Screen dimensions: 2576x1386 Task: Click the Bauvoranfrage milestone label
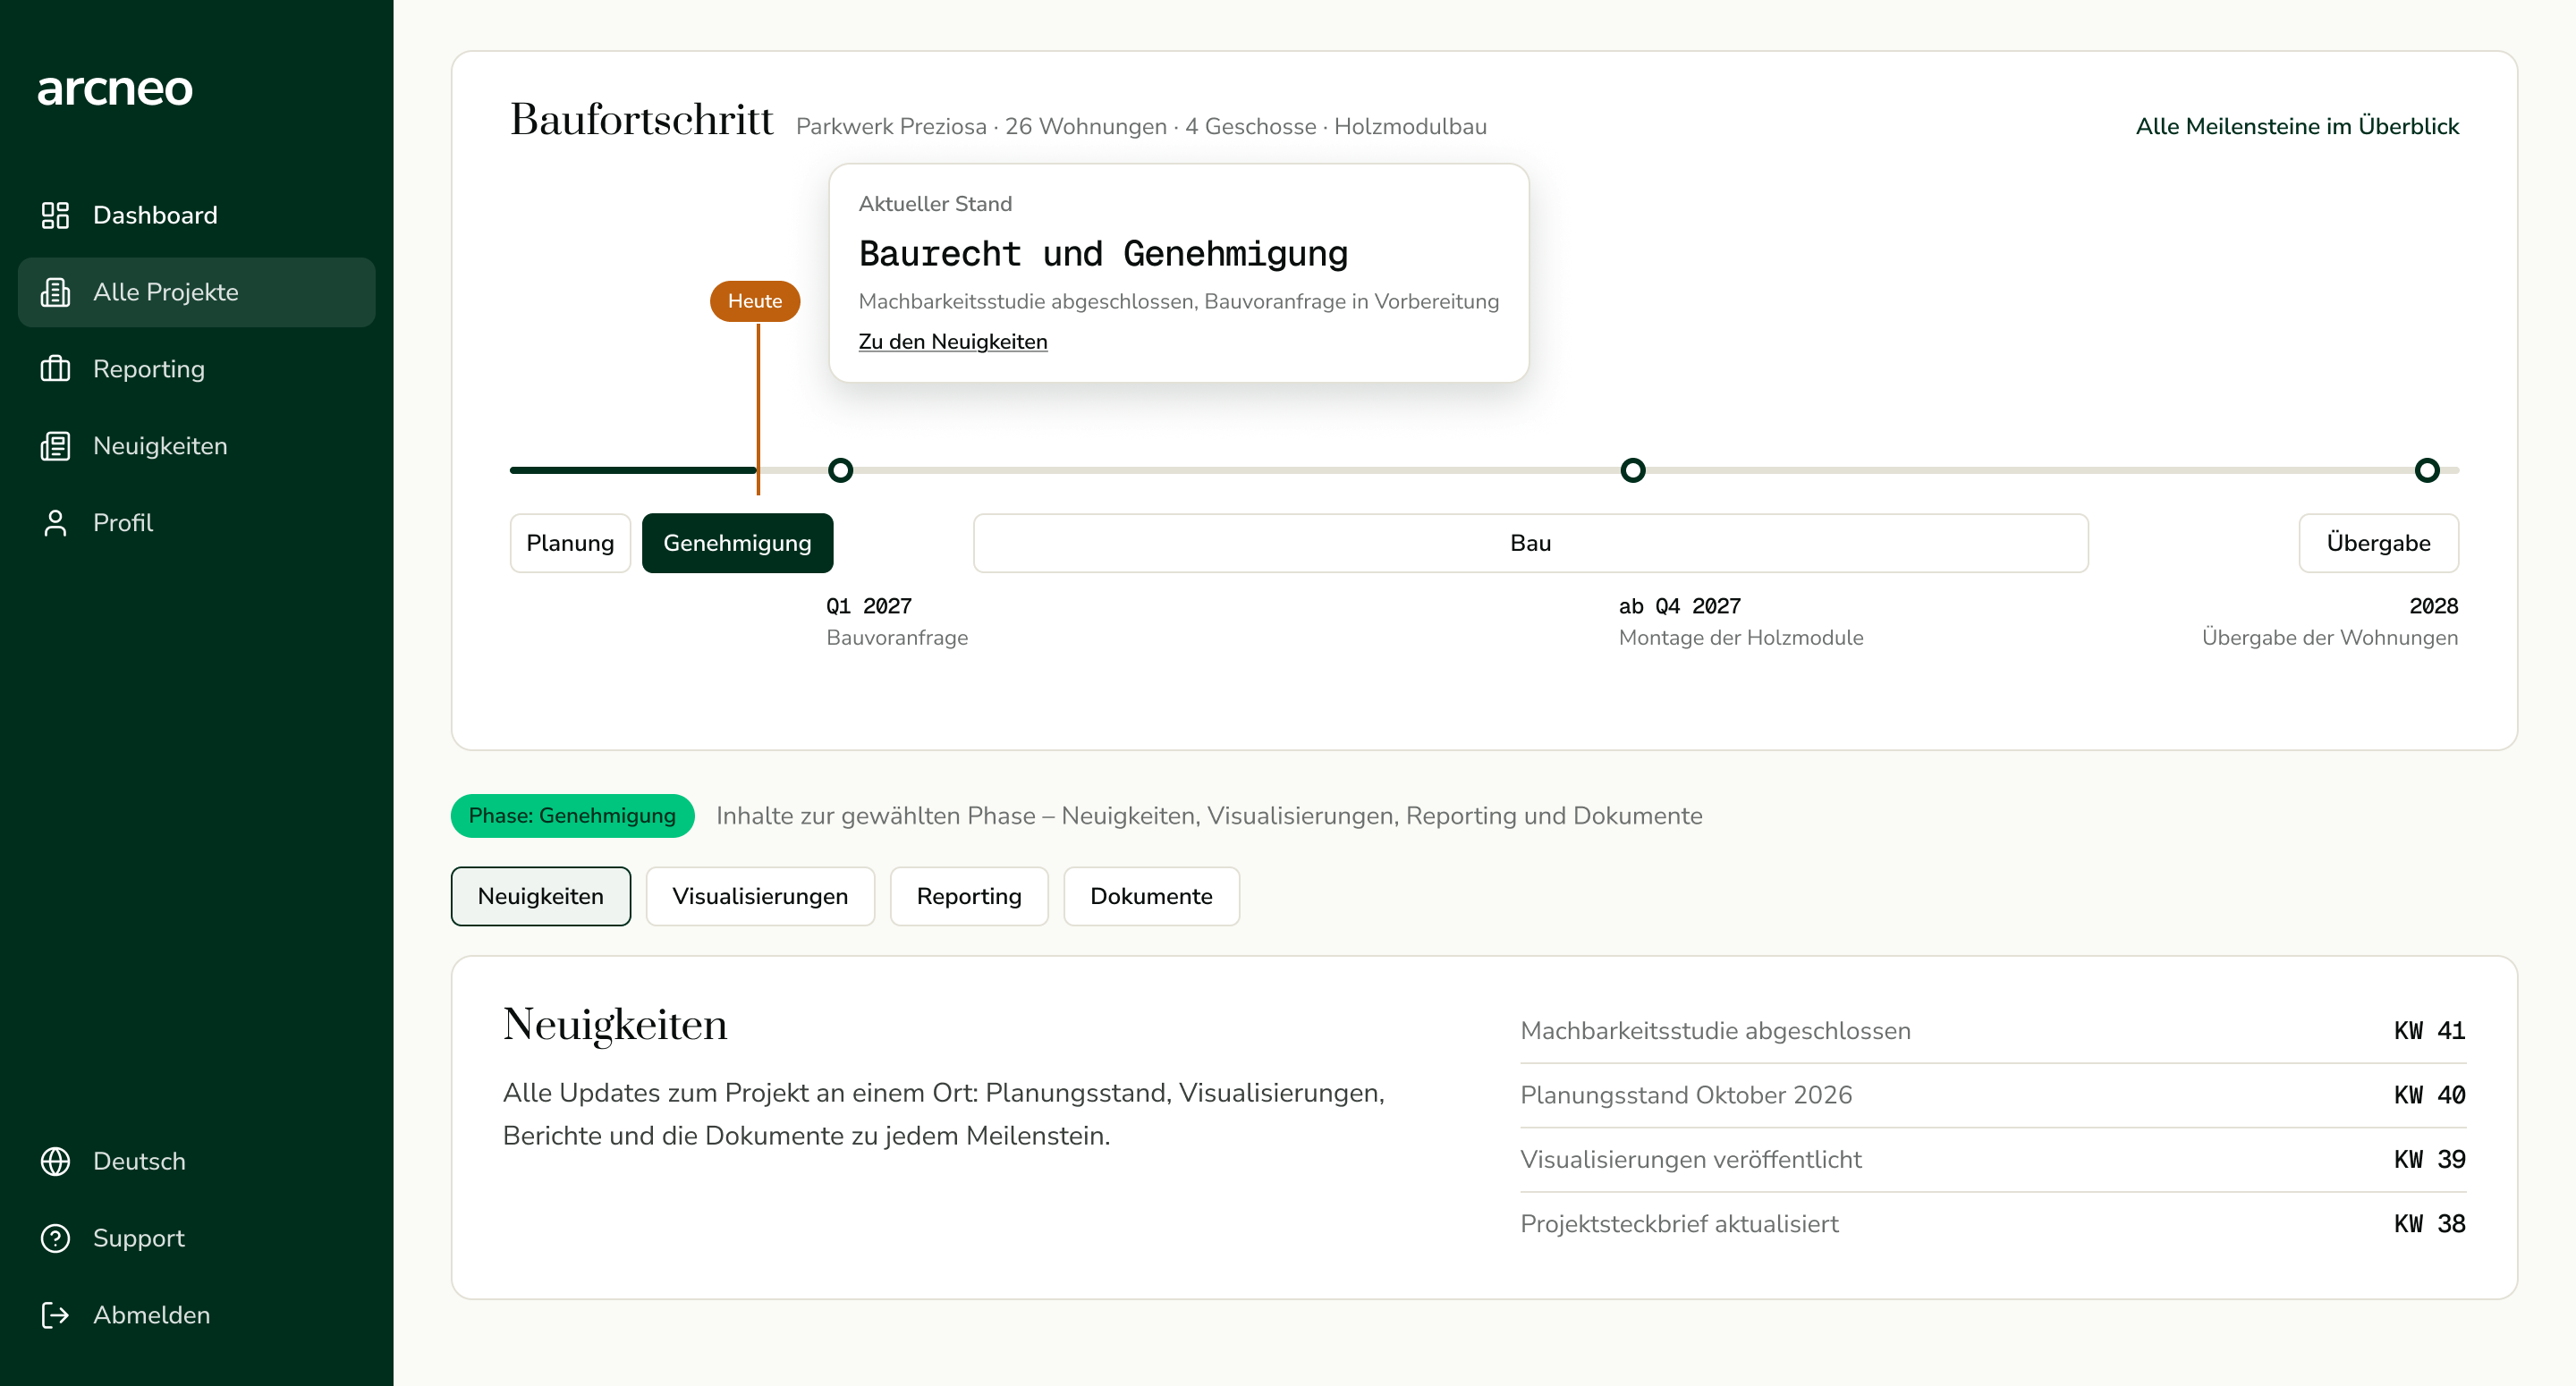coord(897,638)
